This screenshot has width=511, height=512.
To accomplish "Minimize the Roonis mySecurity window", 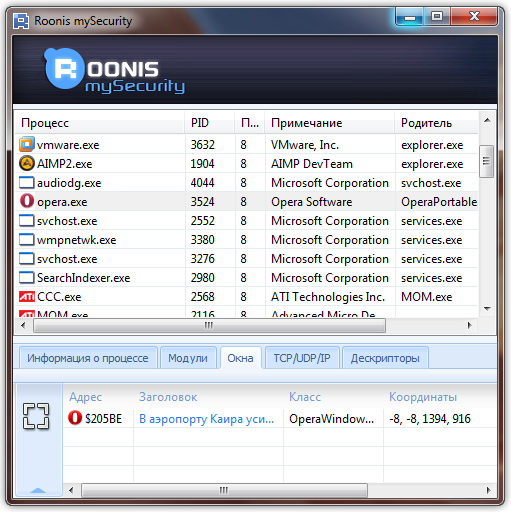I will click(x=410, y=17).
